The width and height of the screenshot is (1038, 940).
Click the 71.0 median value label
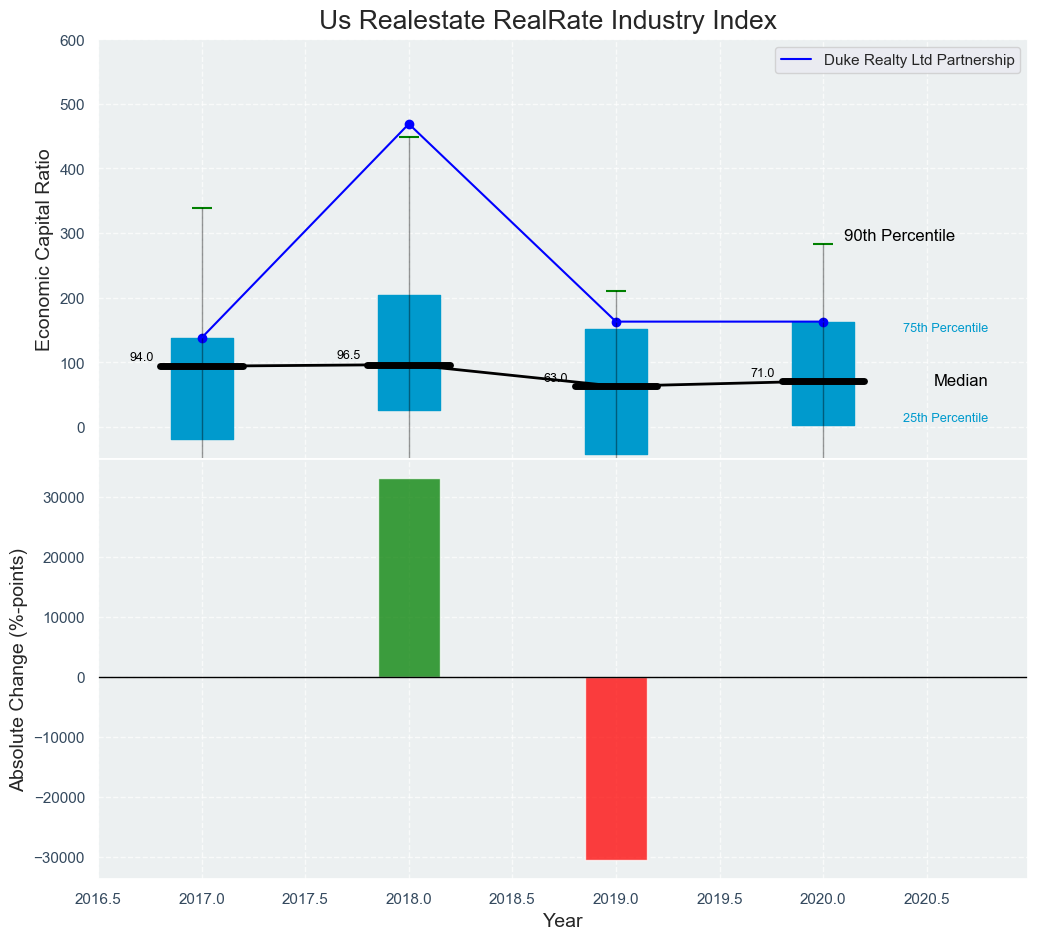pyautogui.click(x=762, y=373)
